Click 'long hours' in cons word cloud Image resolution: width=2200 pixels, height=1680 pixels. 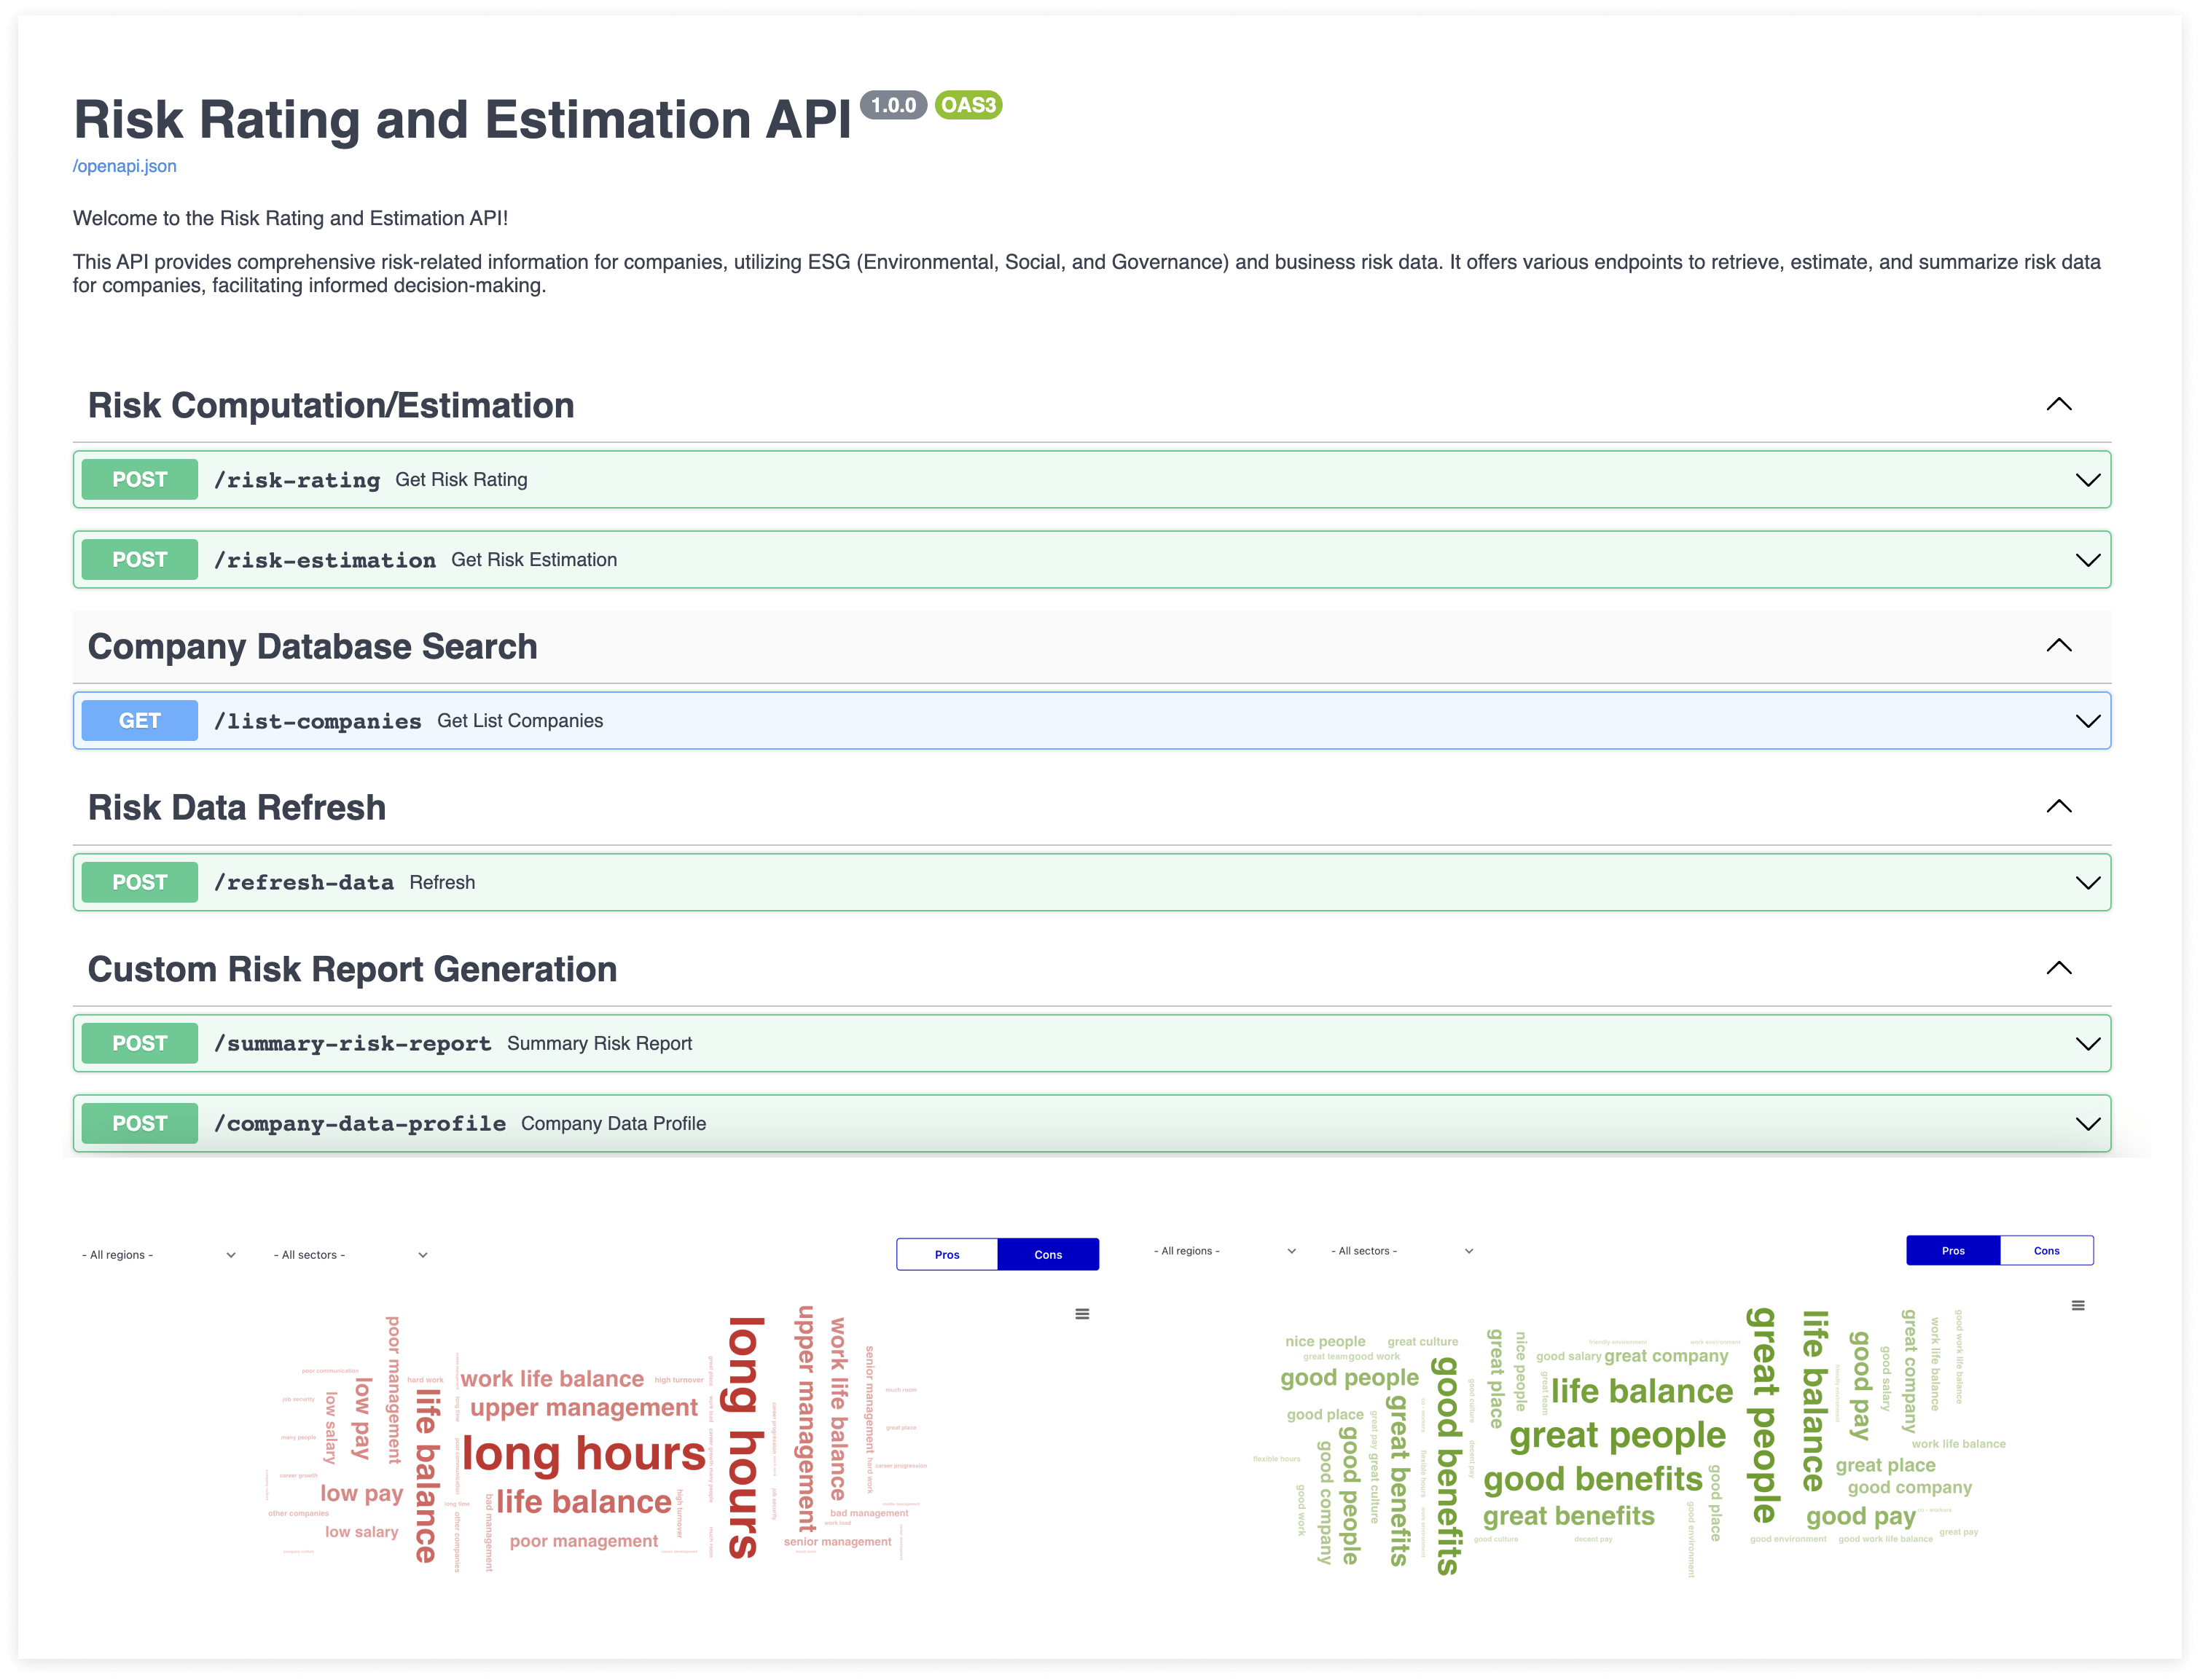583,1453
